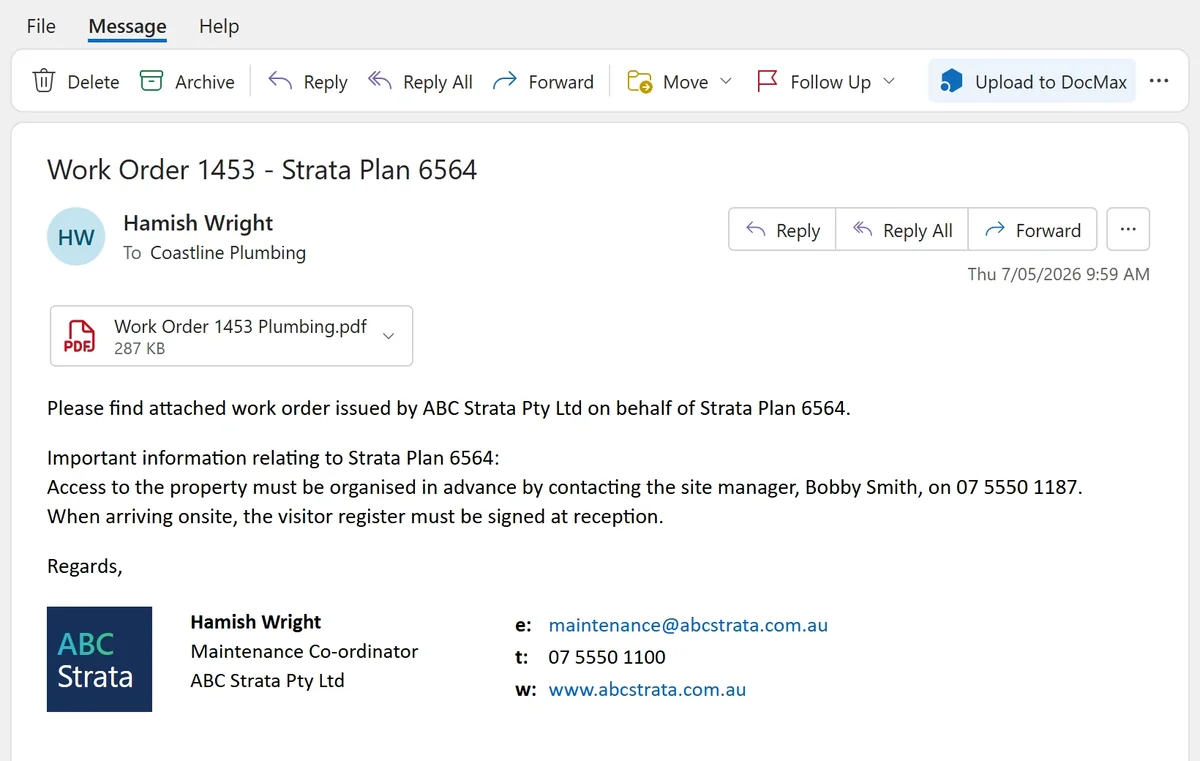
Task: Click sender name Hamish Wright
Action: click(198, 223)
